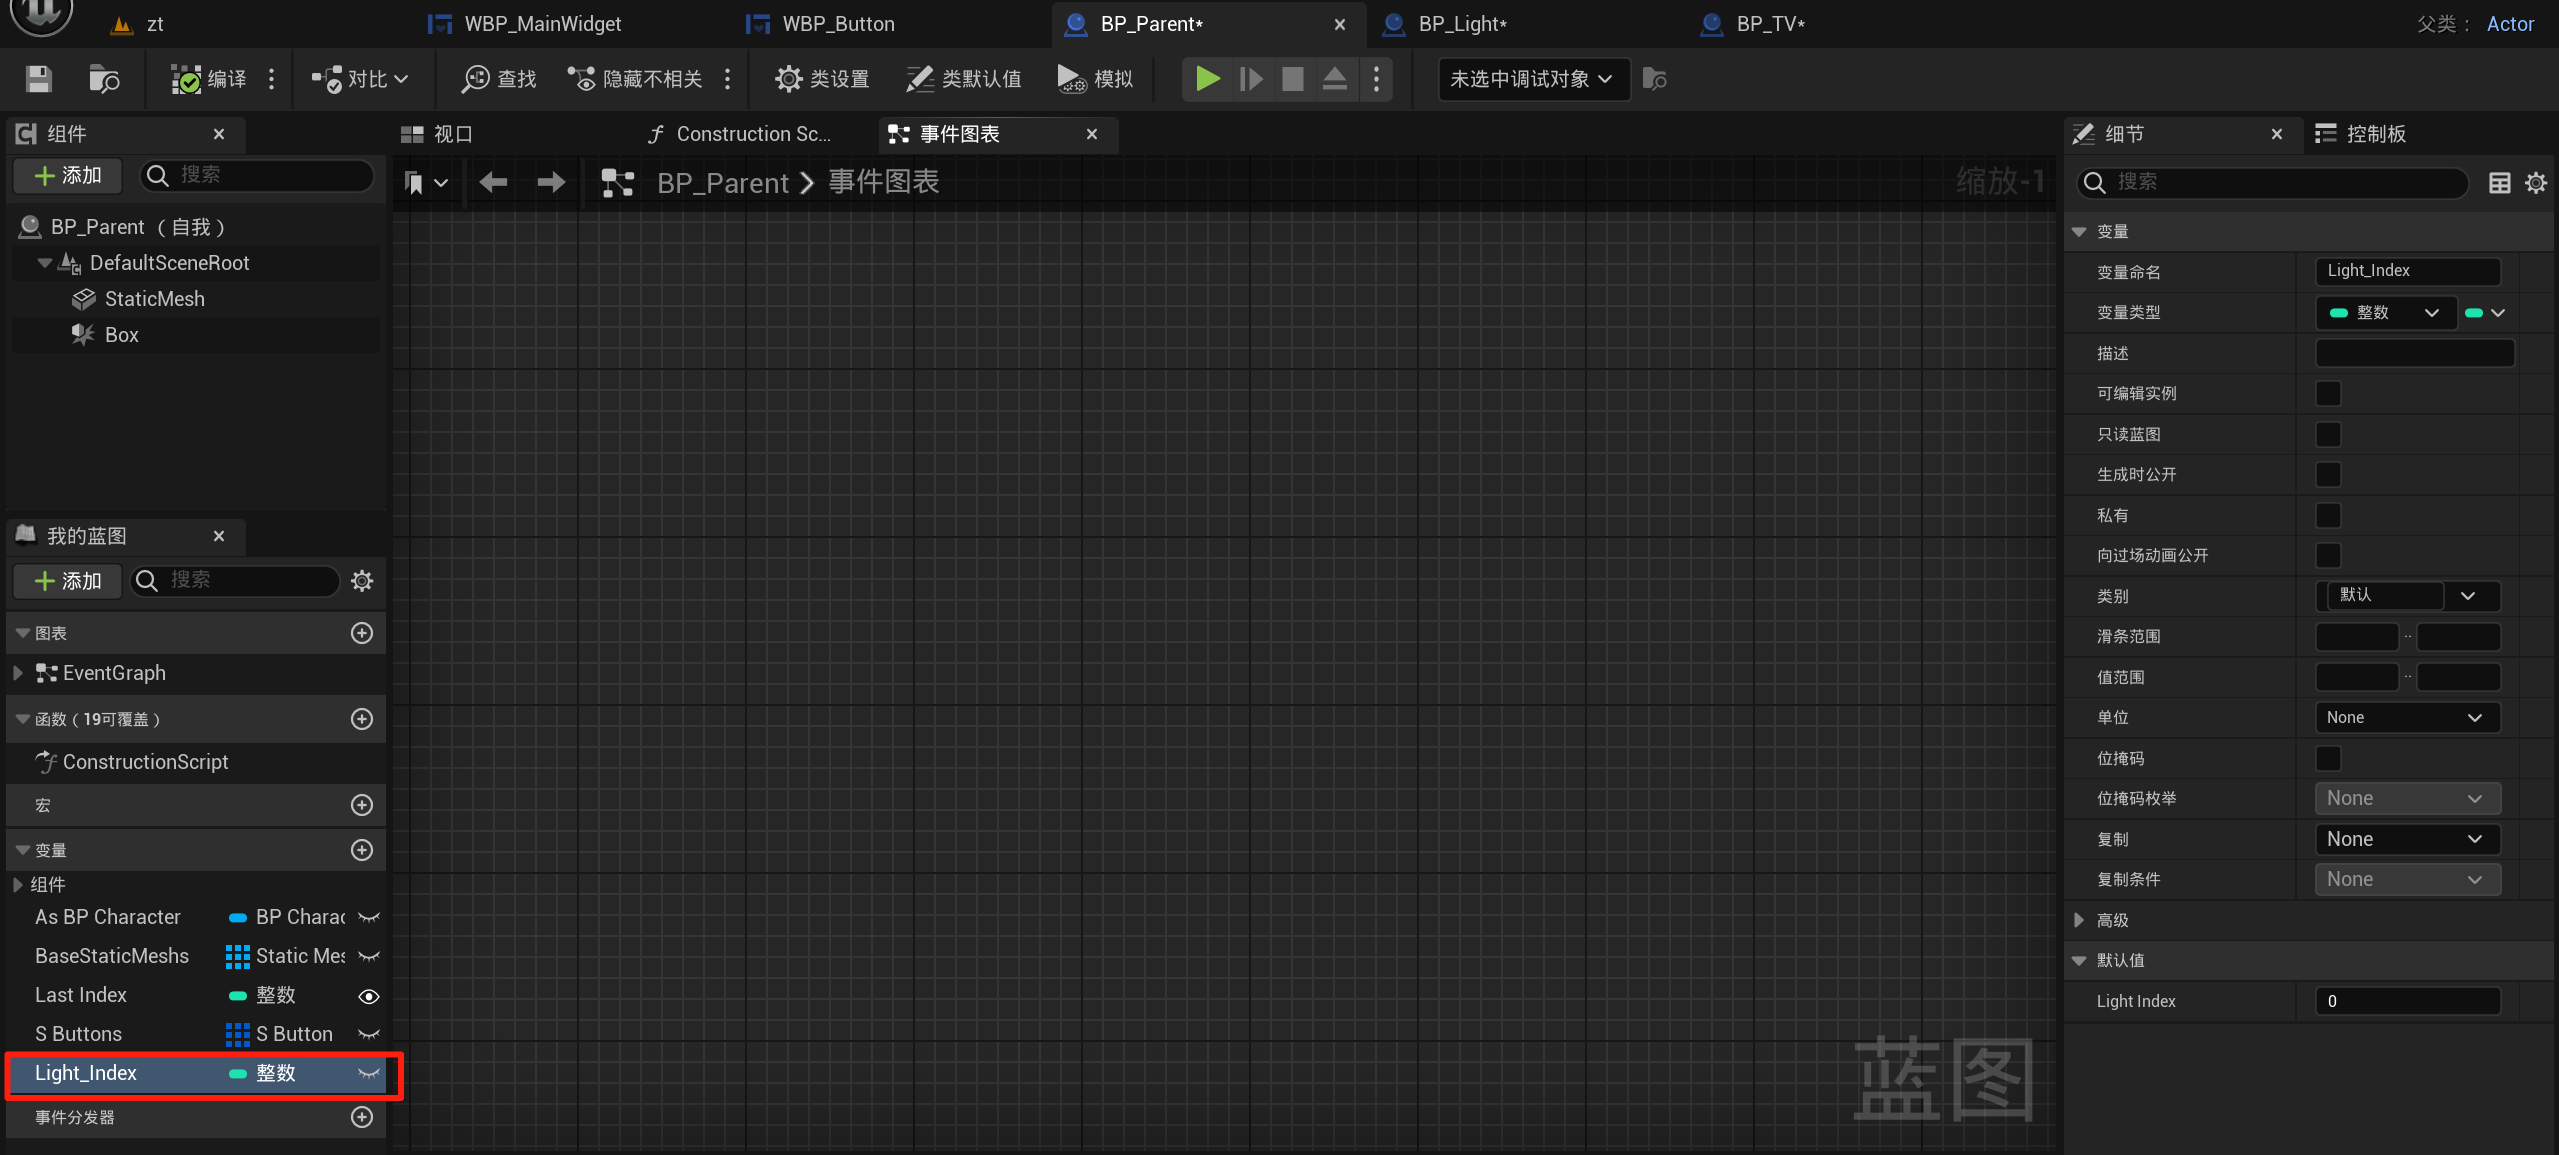
Task: Open 类默认值 (Class Defaults)
Action: coord(961,79)
